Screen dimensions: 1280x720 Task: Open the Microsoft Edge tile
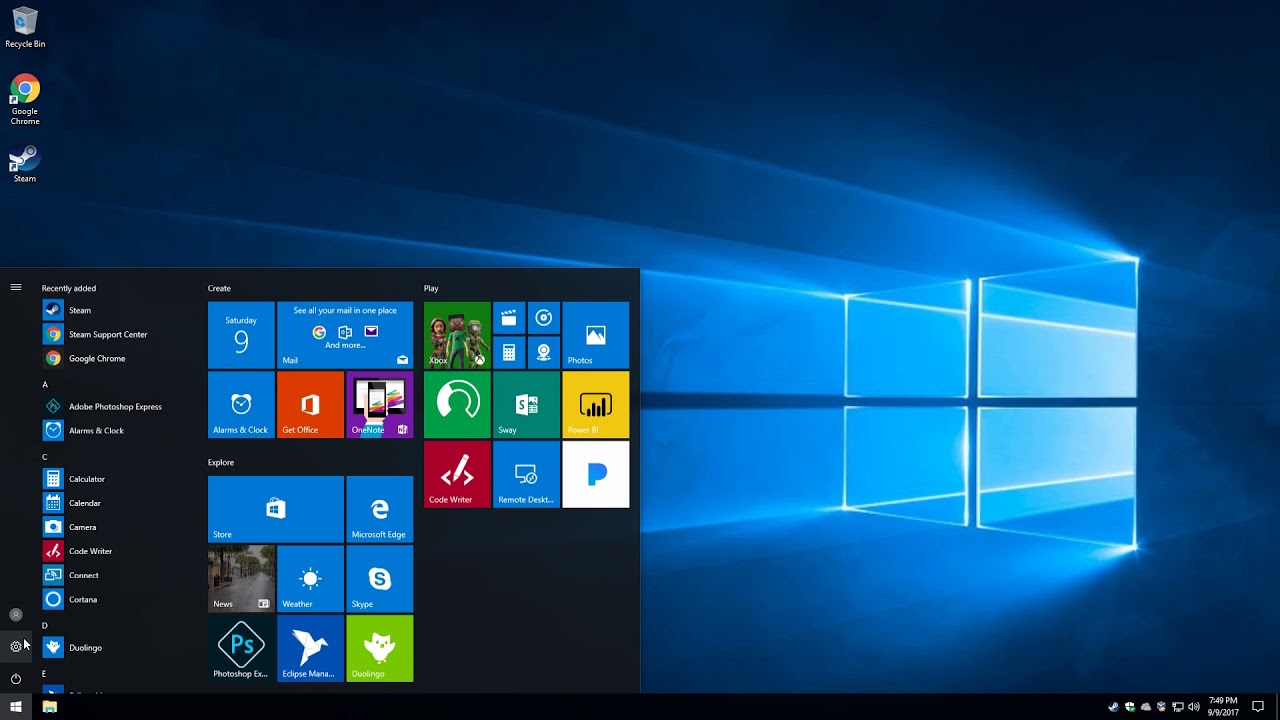(x=379, y=509)
